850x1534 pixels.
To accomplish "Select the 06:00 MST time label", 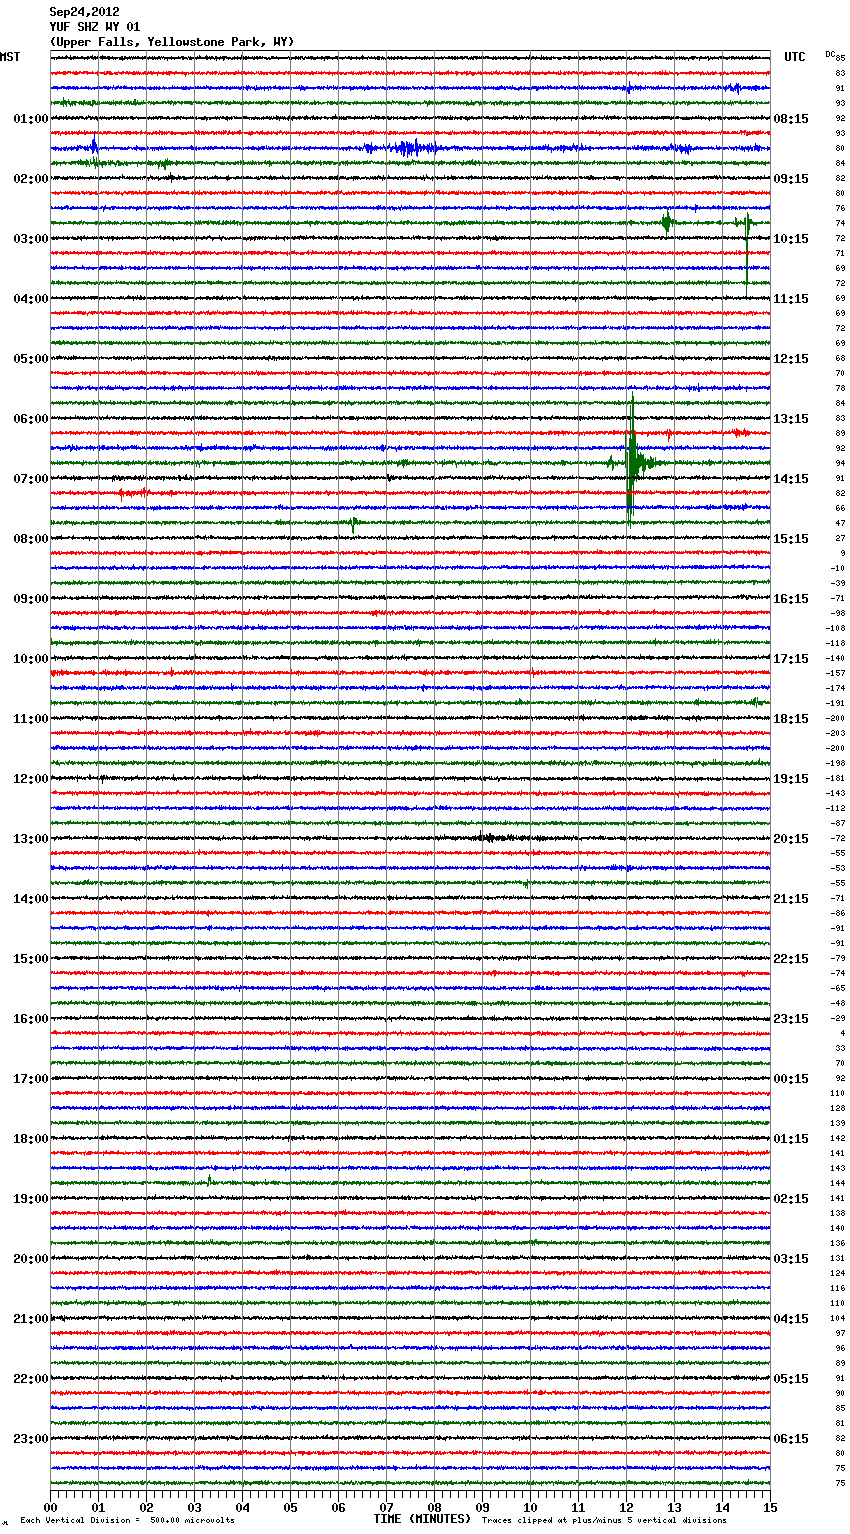I will click(31, 419).
